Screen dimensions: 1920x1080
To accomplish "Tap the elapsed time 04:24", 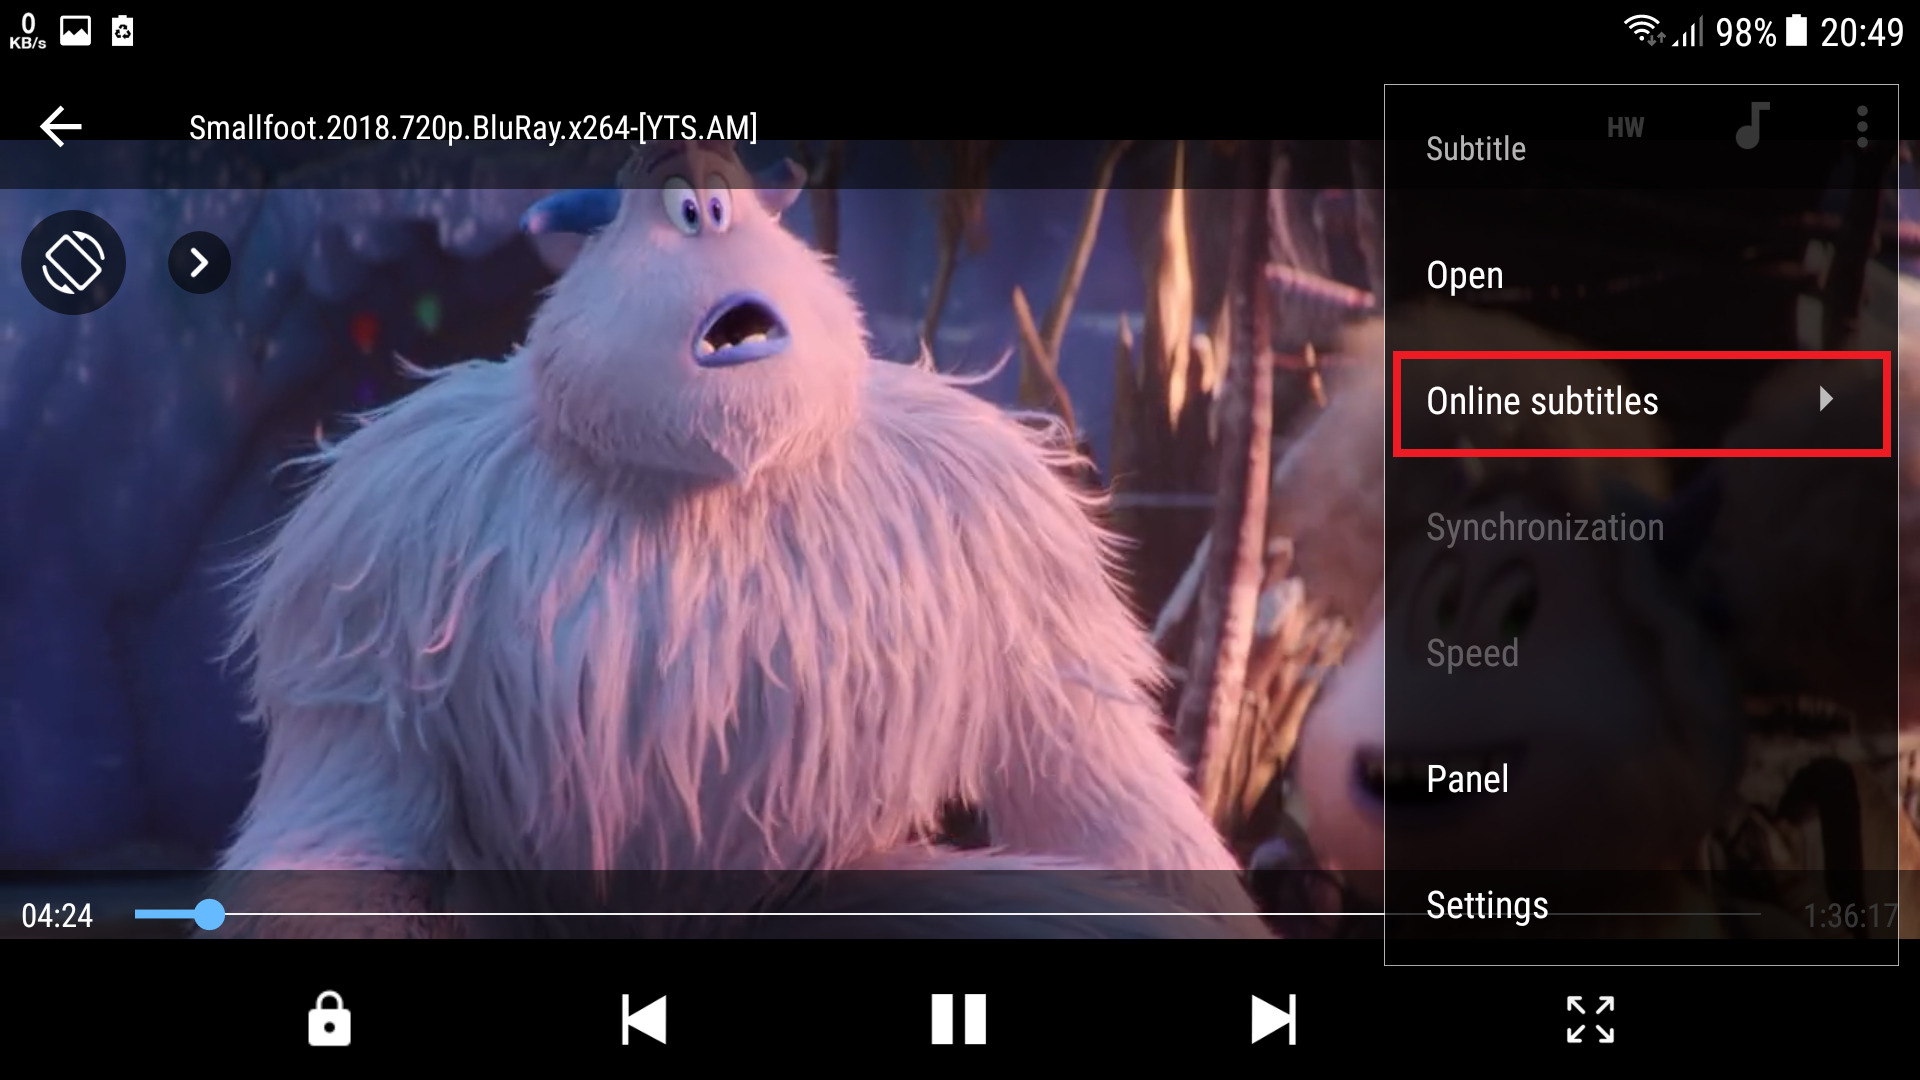I will pyautogui.click(x=57, y=916).
